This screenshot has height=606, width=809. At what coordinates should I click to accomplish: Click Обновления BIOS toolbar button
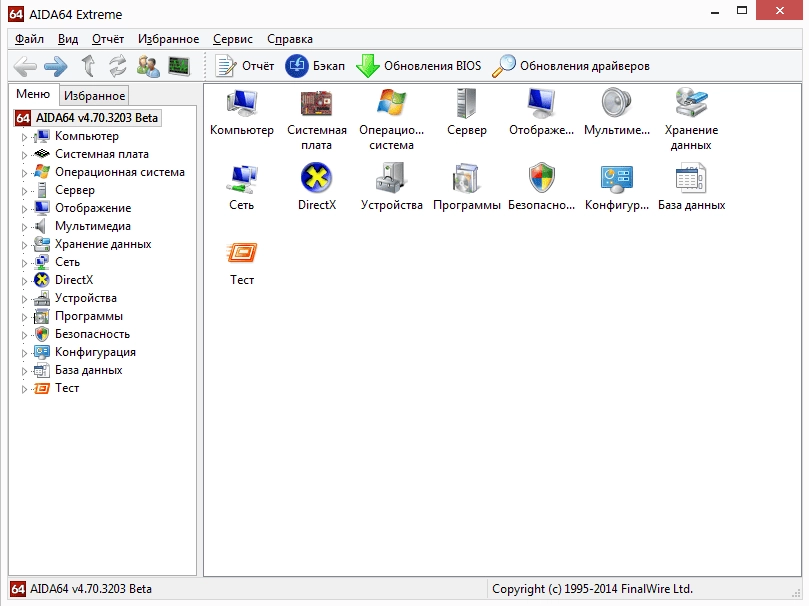coord(418,66)
